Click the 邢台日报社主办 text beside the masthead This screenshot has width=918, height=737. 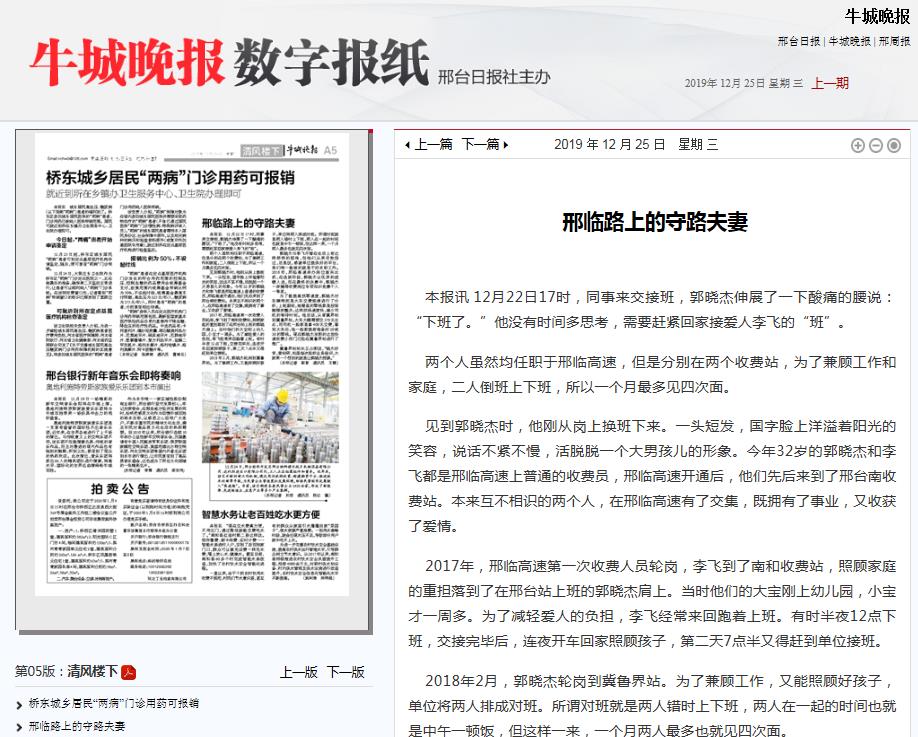494,77
